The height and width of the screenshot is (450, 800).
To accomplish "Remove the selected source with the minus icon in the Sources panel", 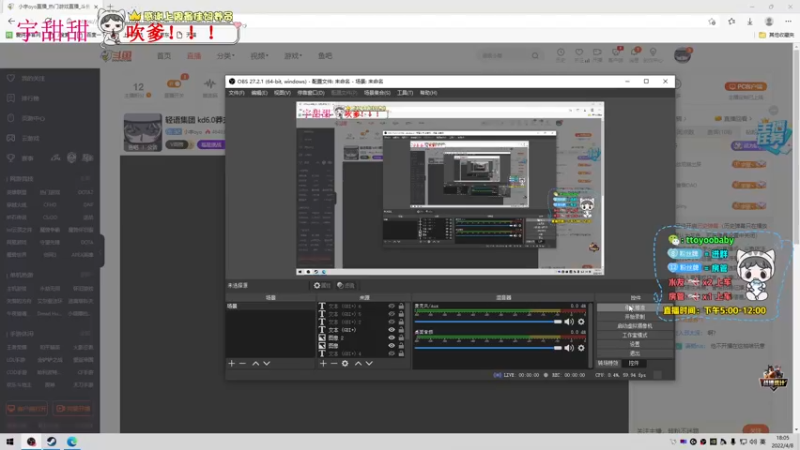I will [x=334, y=363].
